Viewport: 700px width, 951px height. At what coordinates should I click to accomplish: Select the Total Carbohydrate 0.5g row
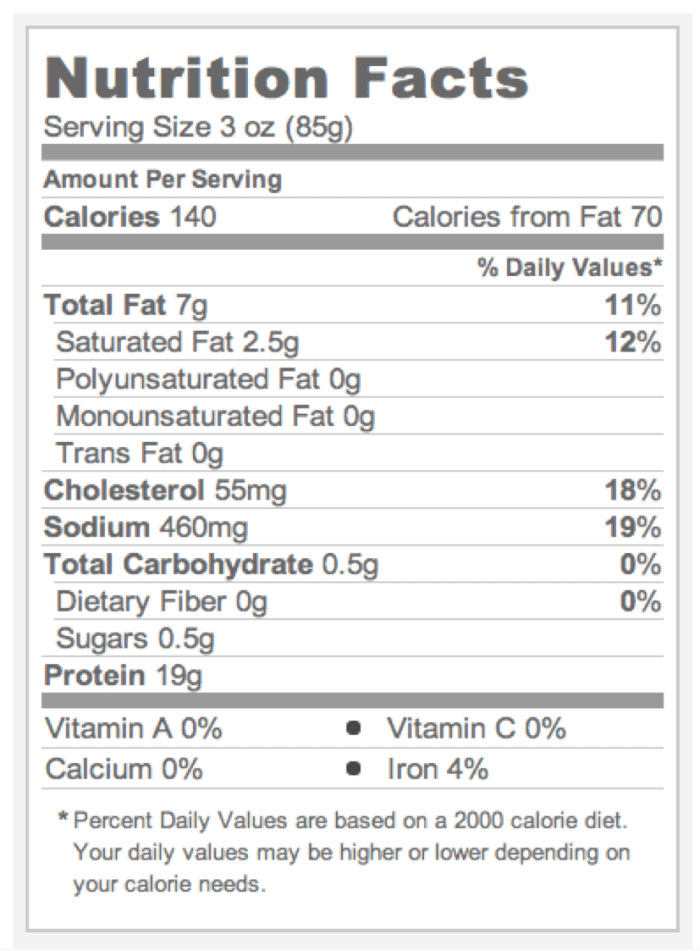(211, 565)
